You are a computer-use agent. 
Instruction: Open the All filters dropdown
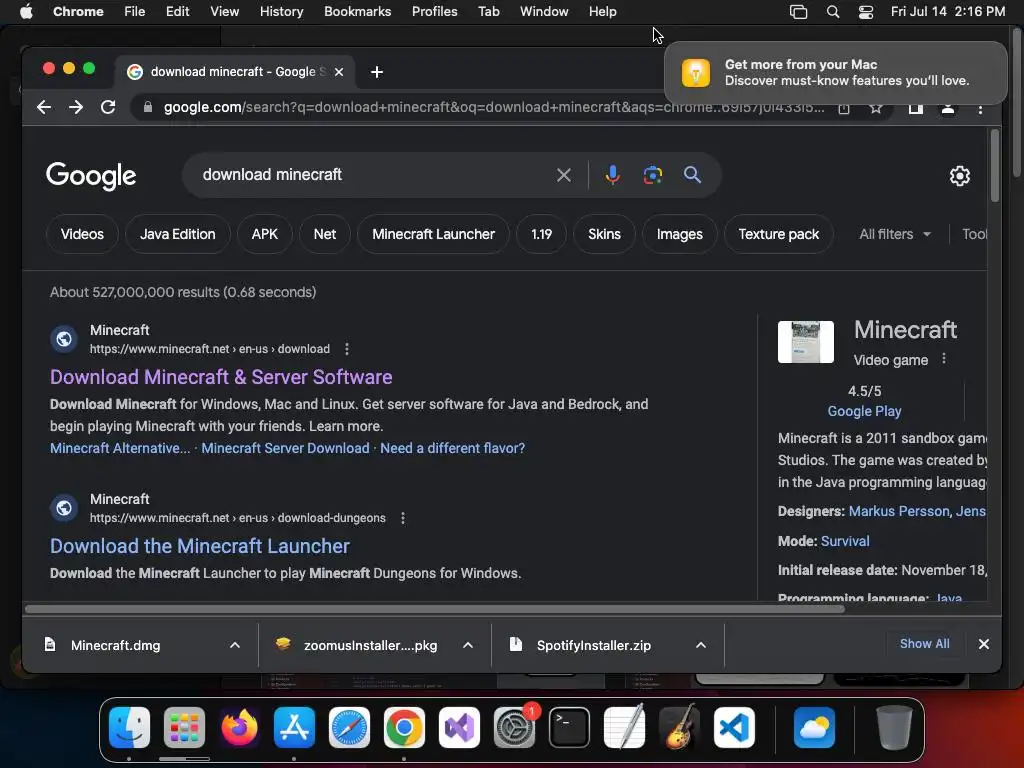[895, 234]
